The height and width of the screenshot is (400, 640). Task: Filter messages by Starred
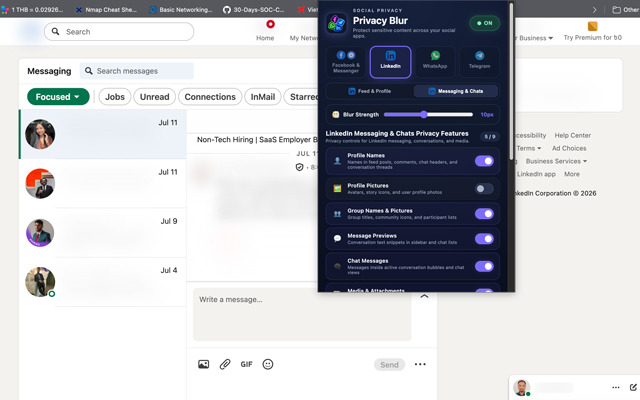point(302,97)
